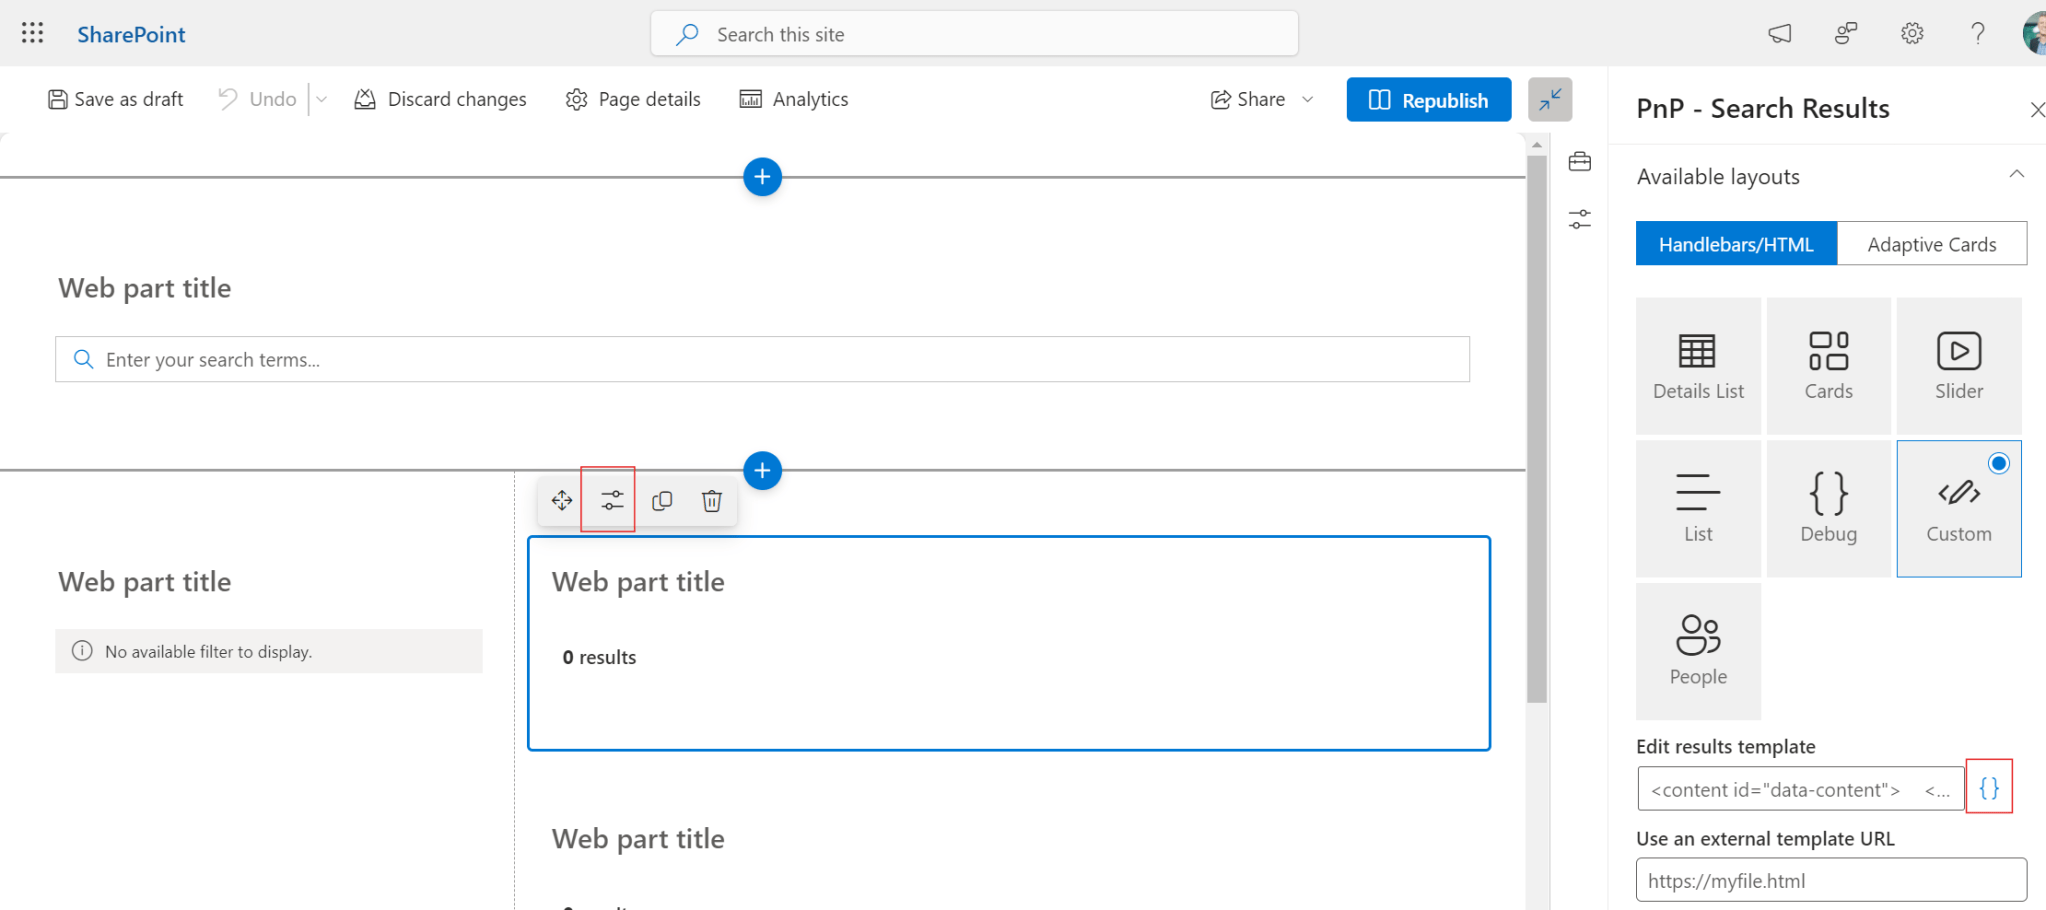Viewport: 2046px width, 910px height.
Task: Open the template editor with the braces icon
Action: point(1990,787)
